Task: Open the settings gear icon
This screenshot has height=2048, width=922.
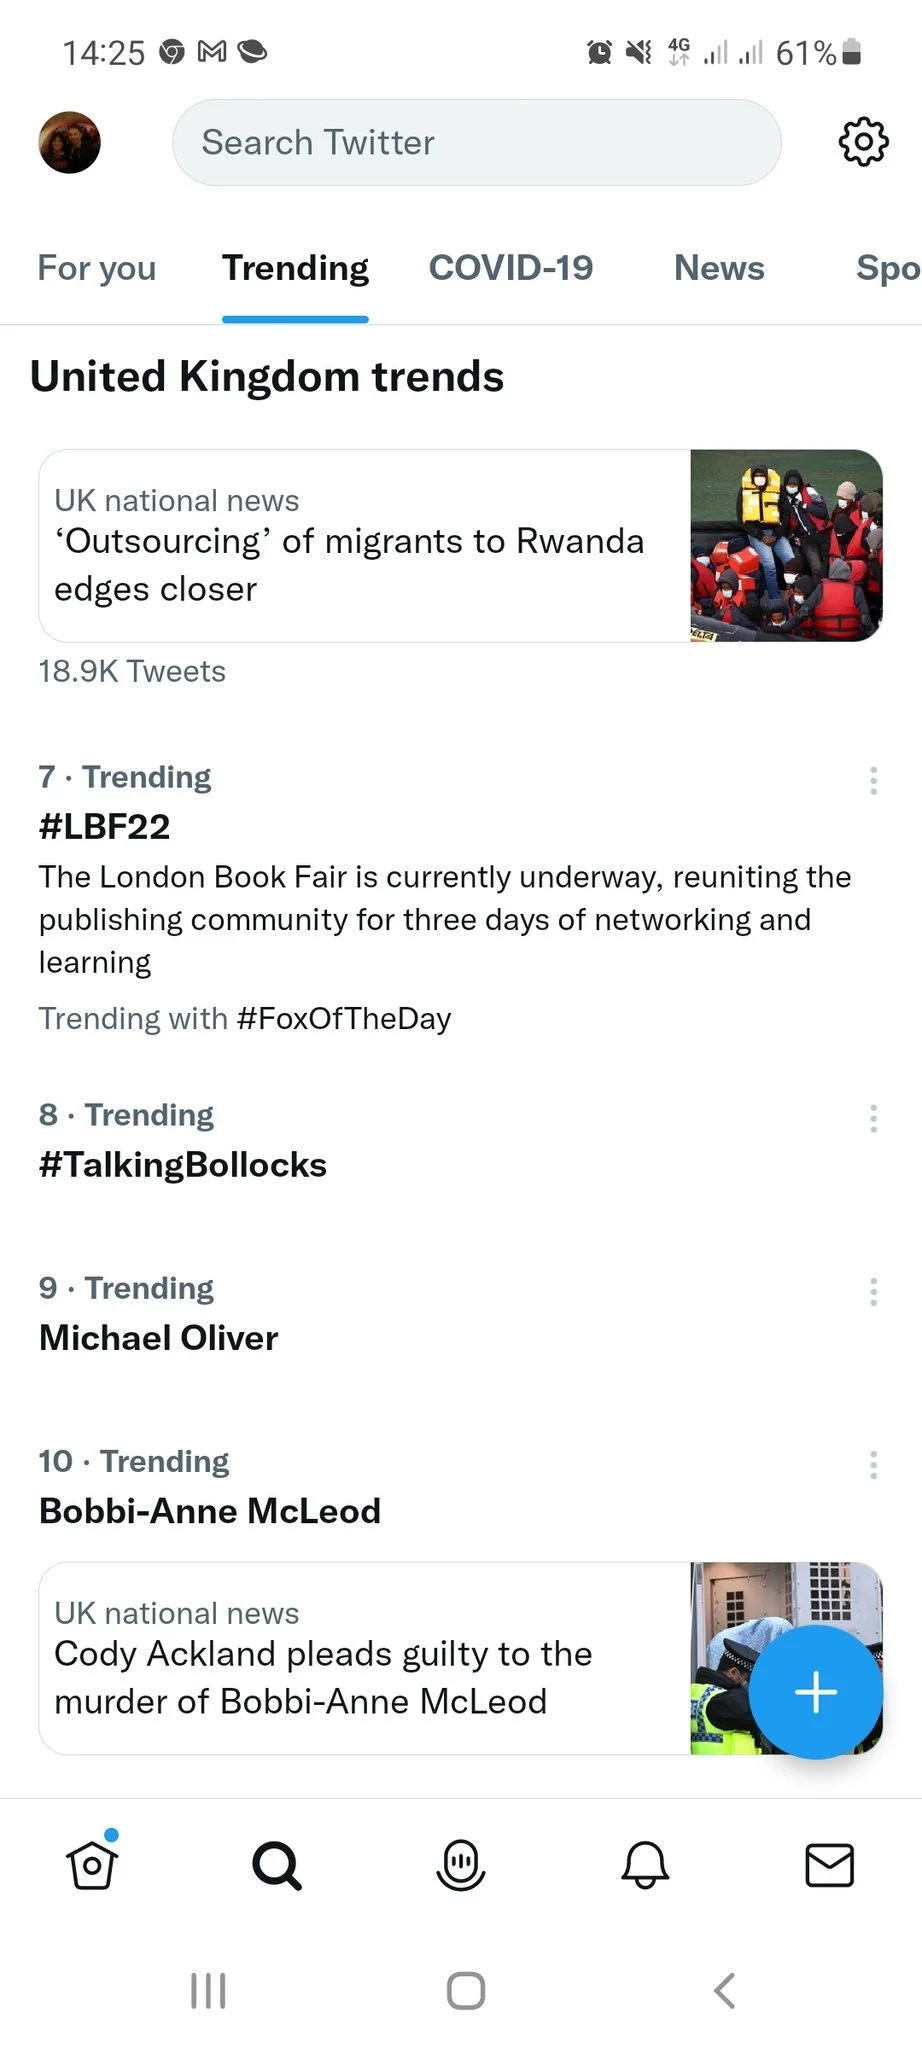Action: 863,142
